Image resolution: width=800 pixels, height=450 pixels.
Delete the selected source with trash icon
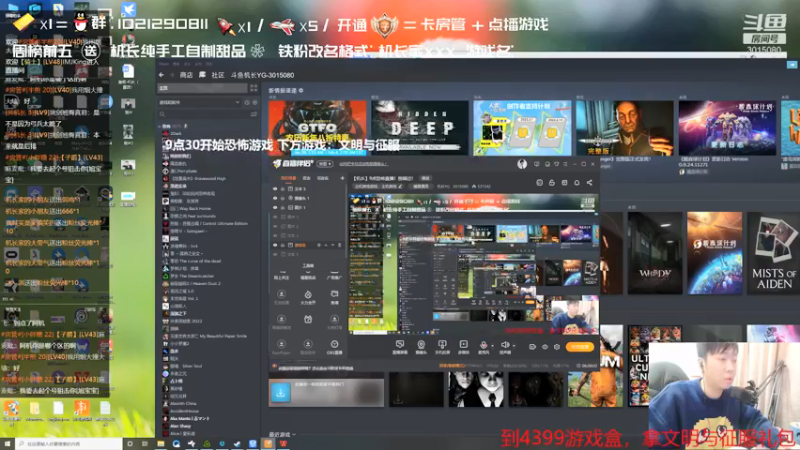point(339,245)
